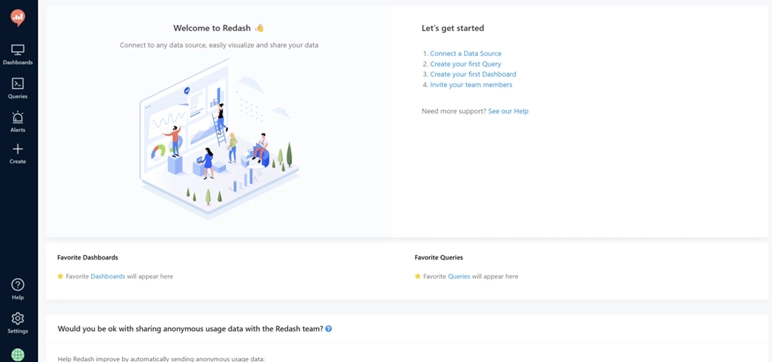This screenshot has width=772, height=362.
Task: Follow the Queries link under Favorite Queries
Action: (459, 276)
